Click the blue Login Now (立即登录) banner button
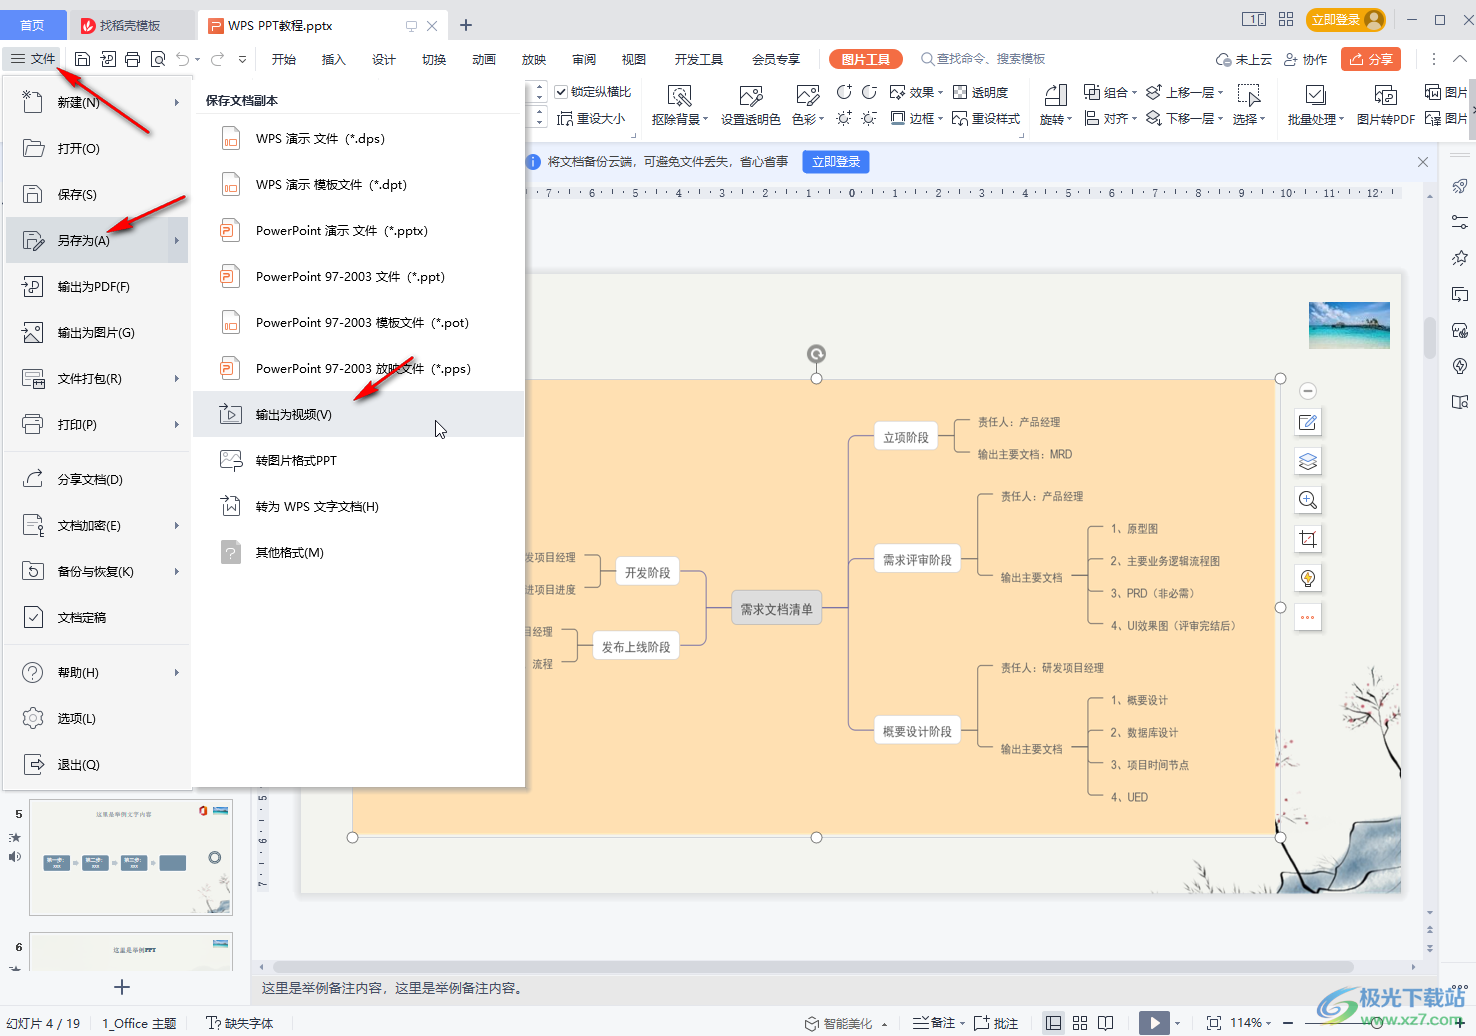The width and height of the screenshot is (1476, 1036). [836, 162]
